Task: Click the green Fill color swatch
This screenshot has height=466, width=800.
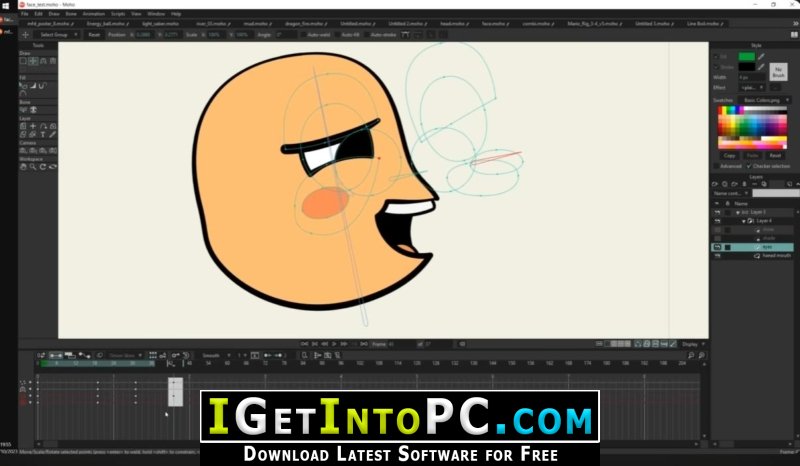Action: pos(746,57)
